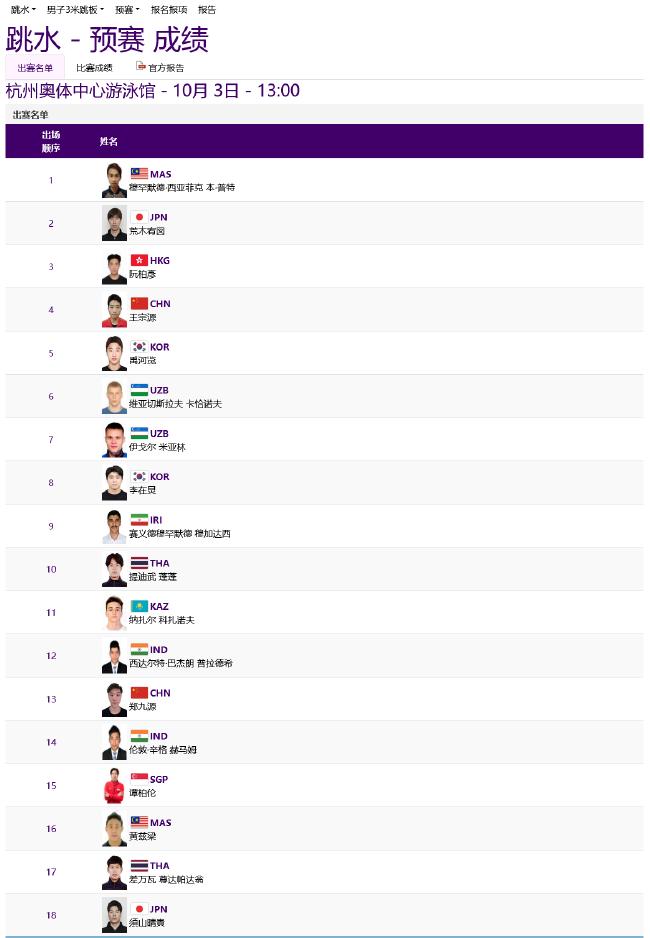The image size is (650, 938).
Task: Click the Malaysia flag in row 1
Action: click(139, 173)
